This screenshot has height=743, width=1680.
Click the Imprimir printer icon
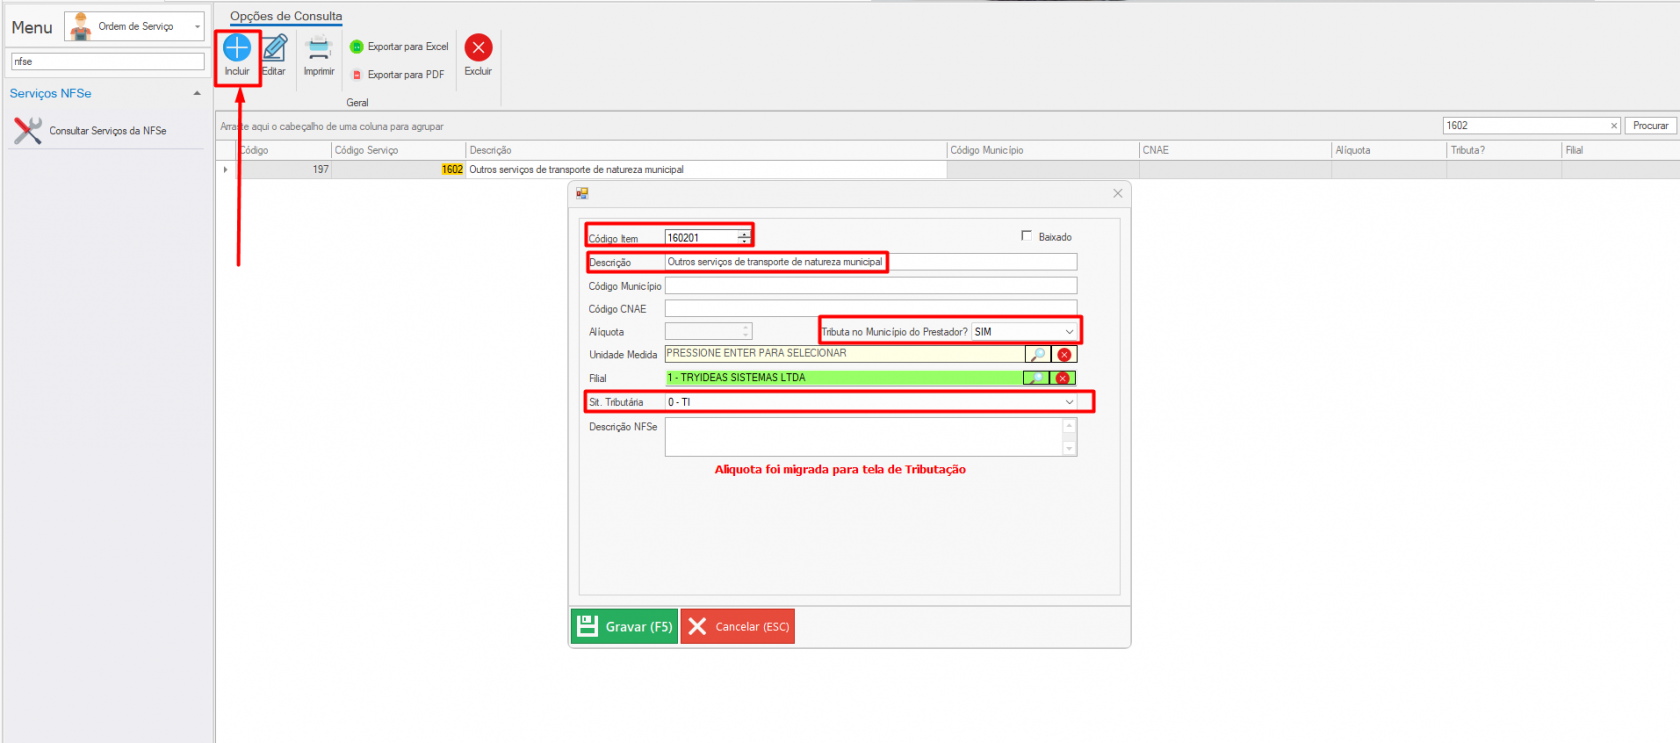point(319,48)
